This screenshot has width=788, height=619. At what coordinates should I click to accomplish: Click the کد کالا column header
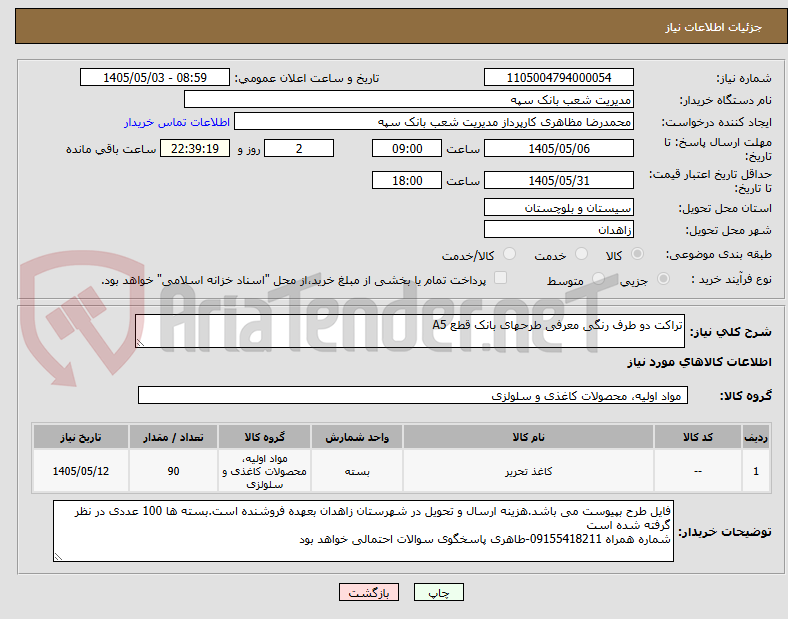point(698,437)
